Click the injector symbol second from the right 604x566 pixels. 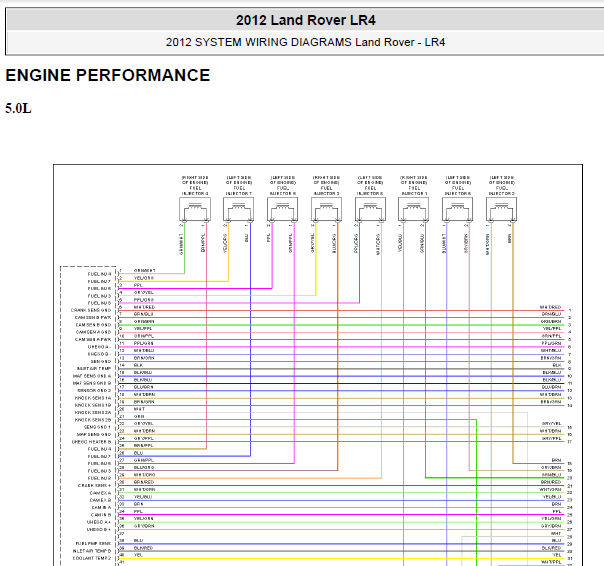coord(458,209)
